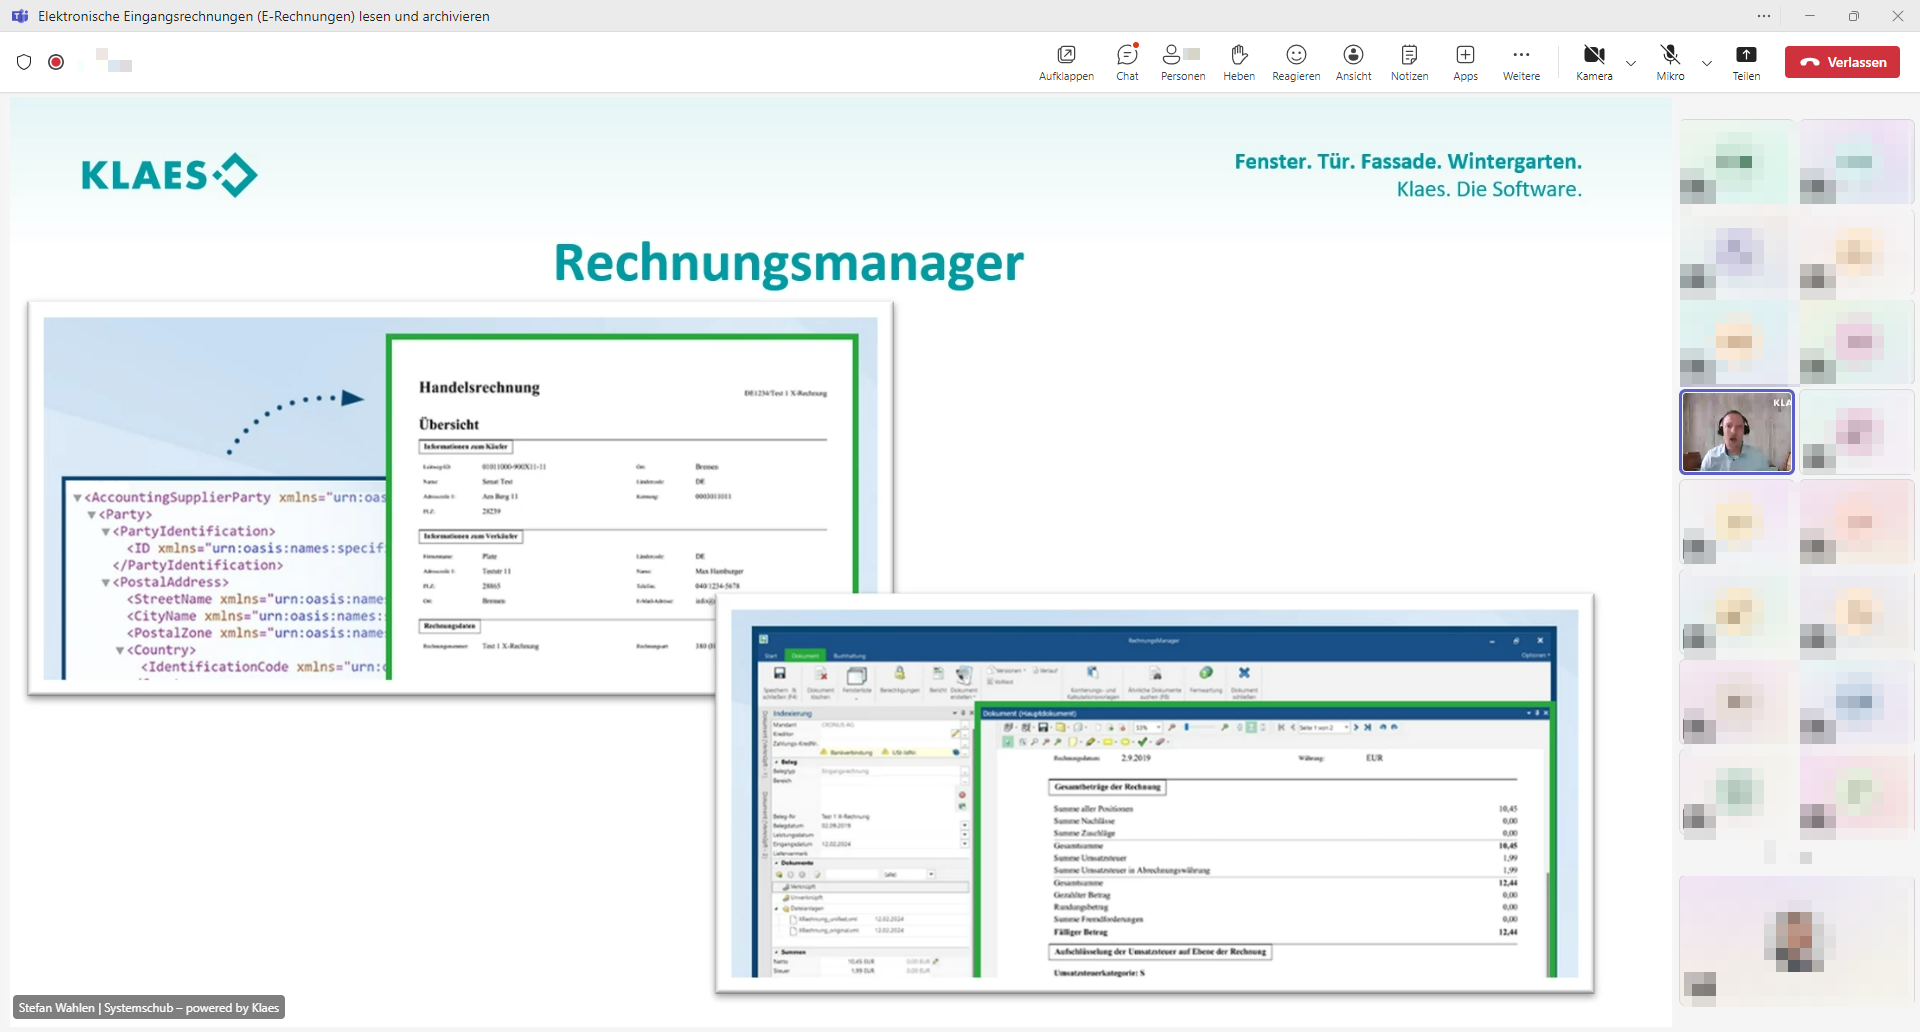Screen dimensions: 1920x1032
Task: Click the KLAES logo on the slide
Action: (x=169, y=175)
